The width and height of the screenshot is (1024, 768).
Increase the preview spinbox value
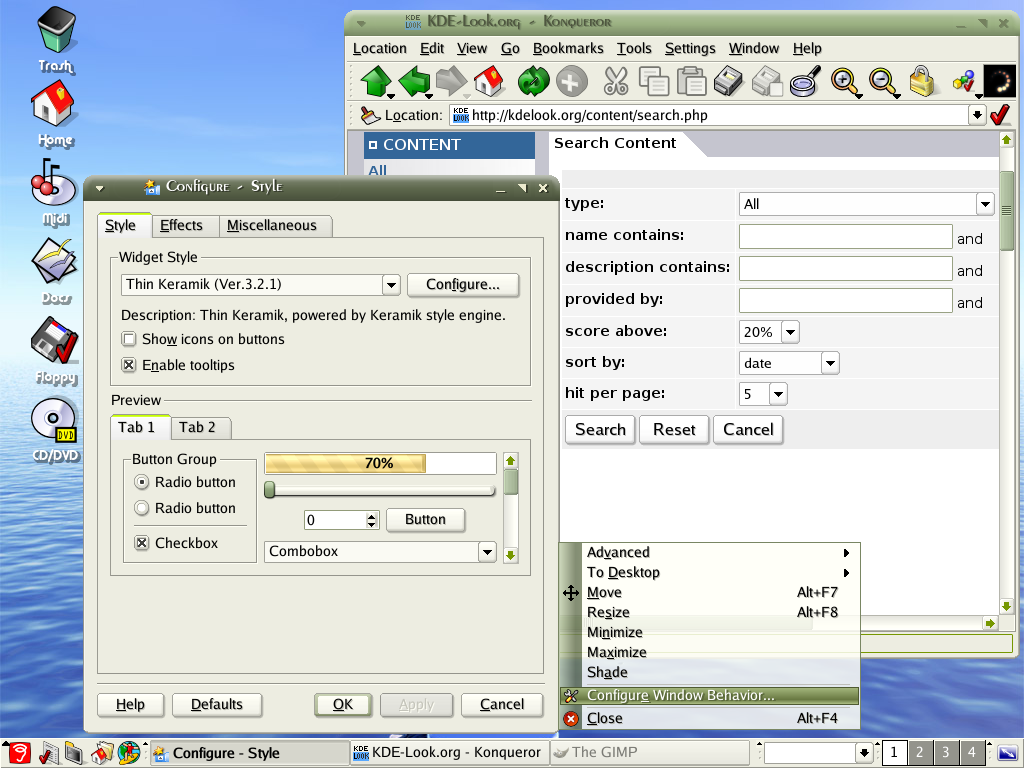point(372,516)
